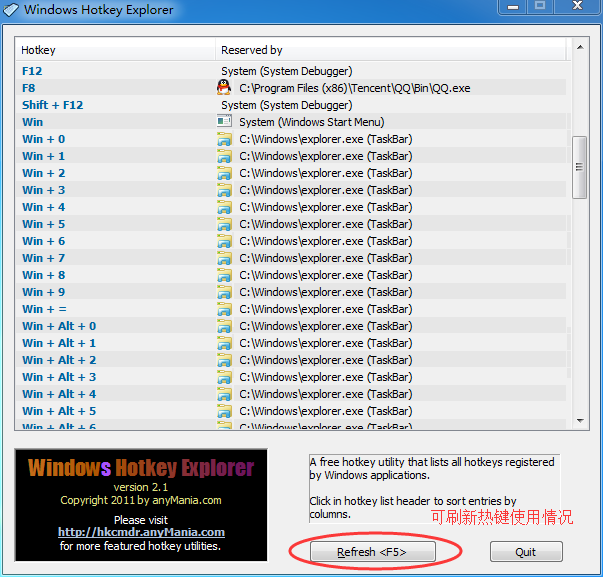603x577 pixels.
Task: Click System (System Debugger) text in F12 row
Action: (x=287, y=71)
